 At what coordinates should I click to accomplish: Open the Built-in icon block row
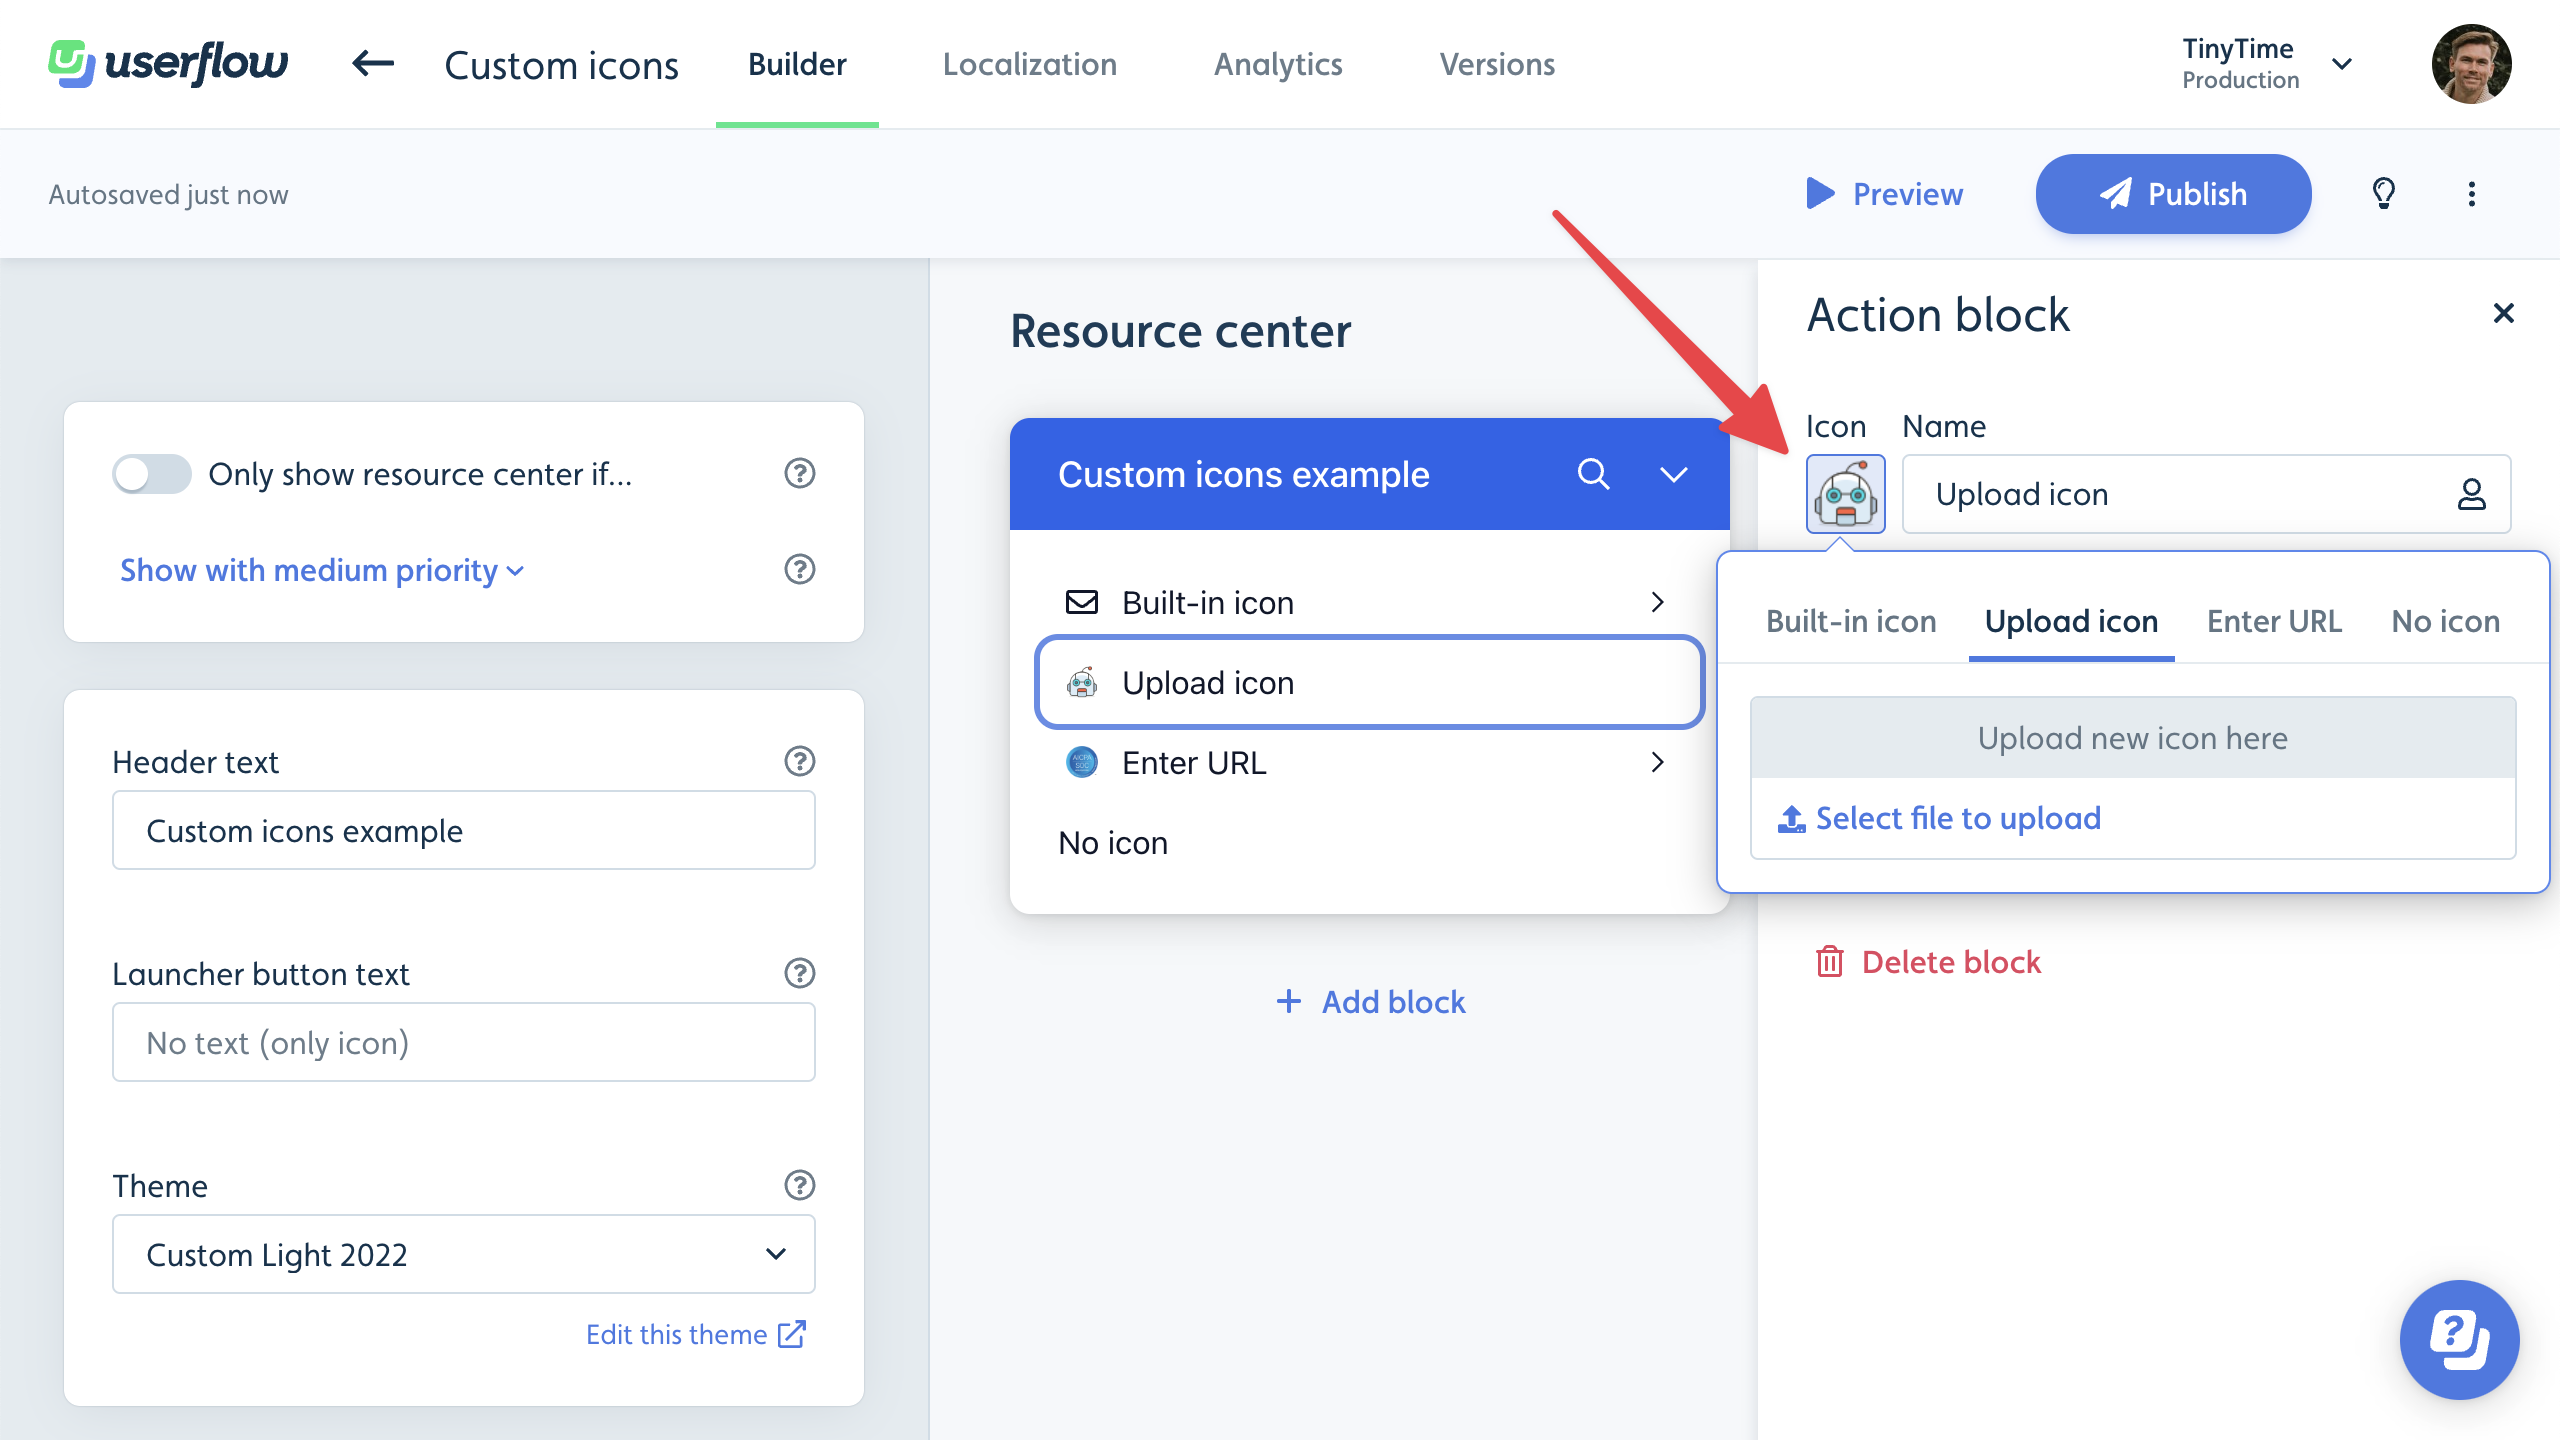click(x=1370, y=602)
